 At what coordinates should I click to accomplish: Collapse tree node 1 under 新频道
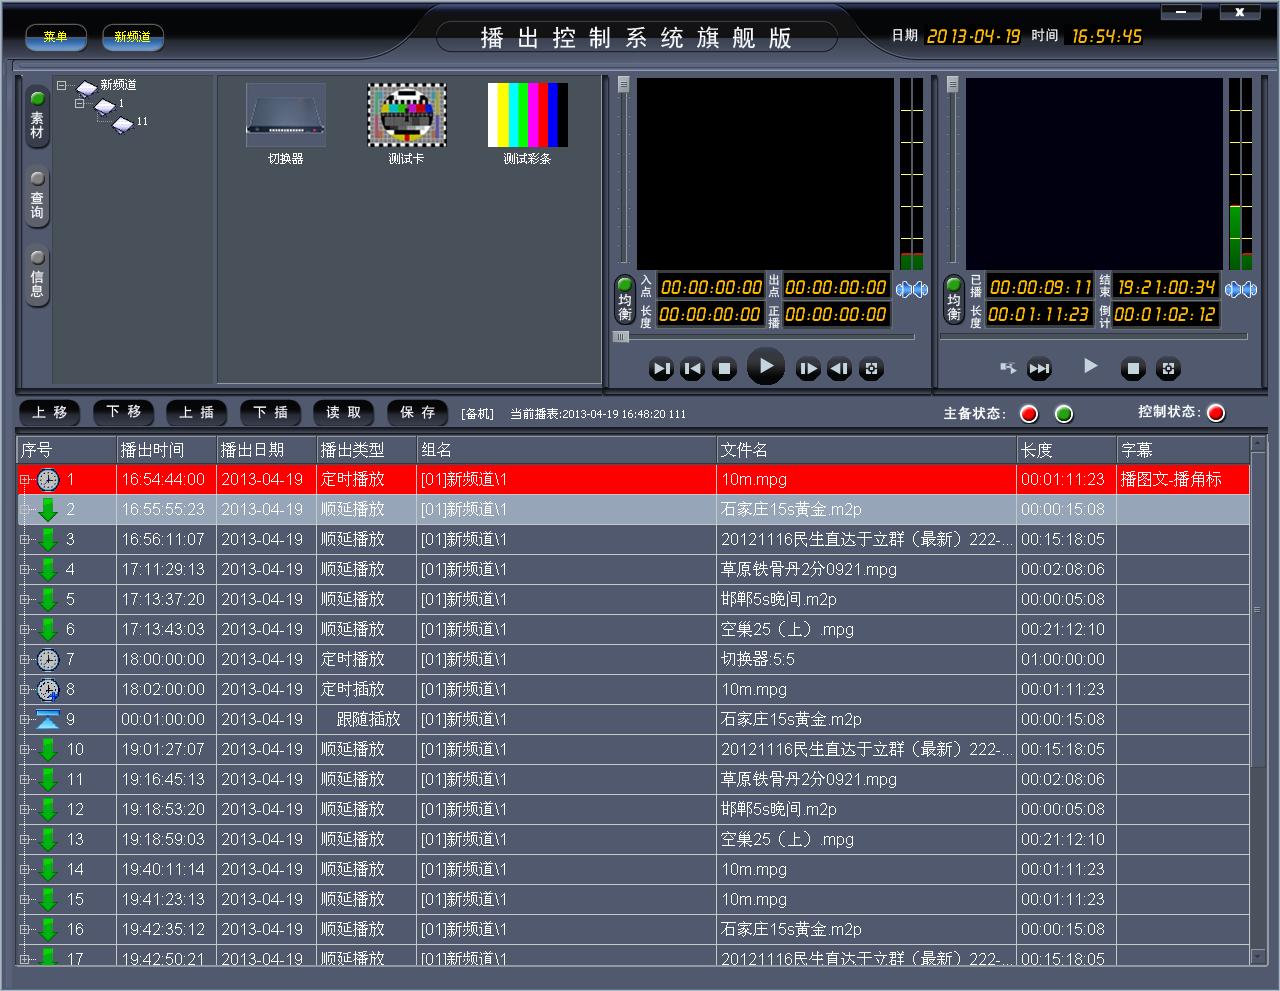click(80, 103)
